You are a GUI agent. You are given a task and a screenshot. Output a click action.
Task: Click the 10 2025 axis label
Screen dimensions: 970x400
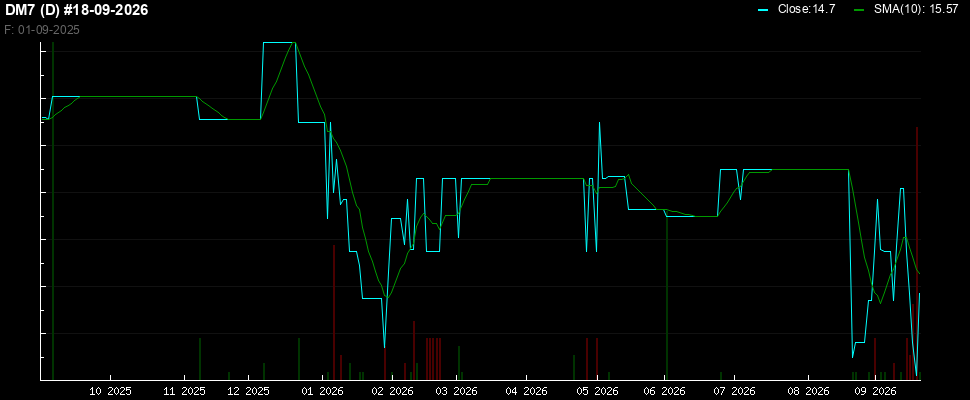pos(111,391)
